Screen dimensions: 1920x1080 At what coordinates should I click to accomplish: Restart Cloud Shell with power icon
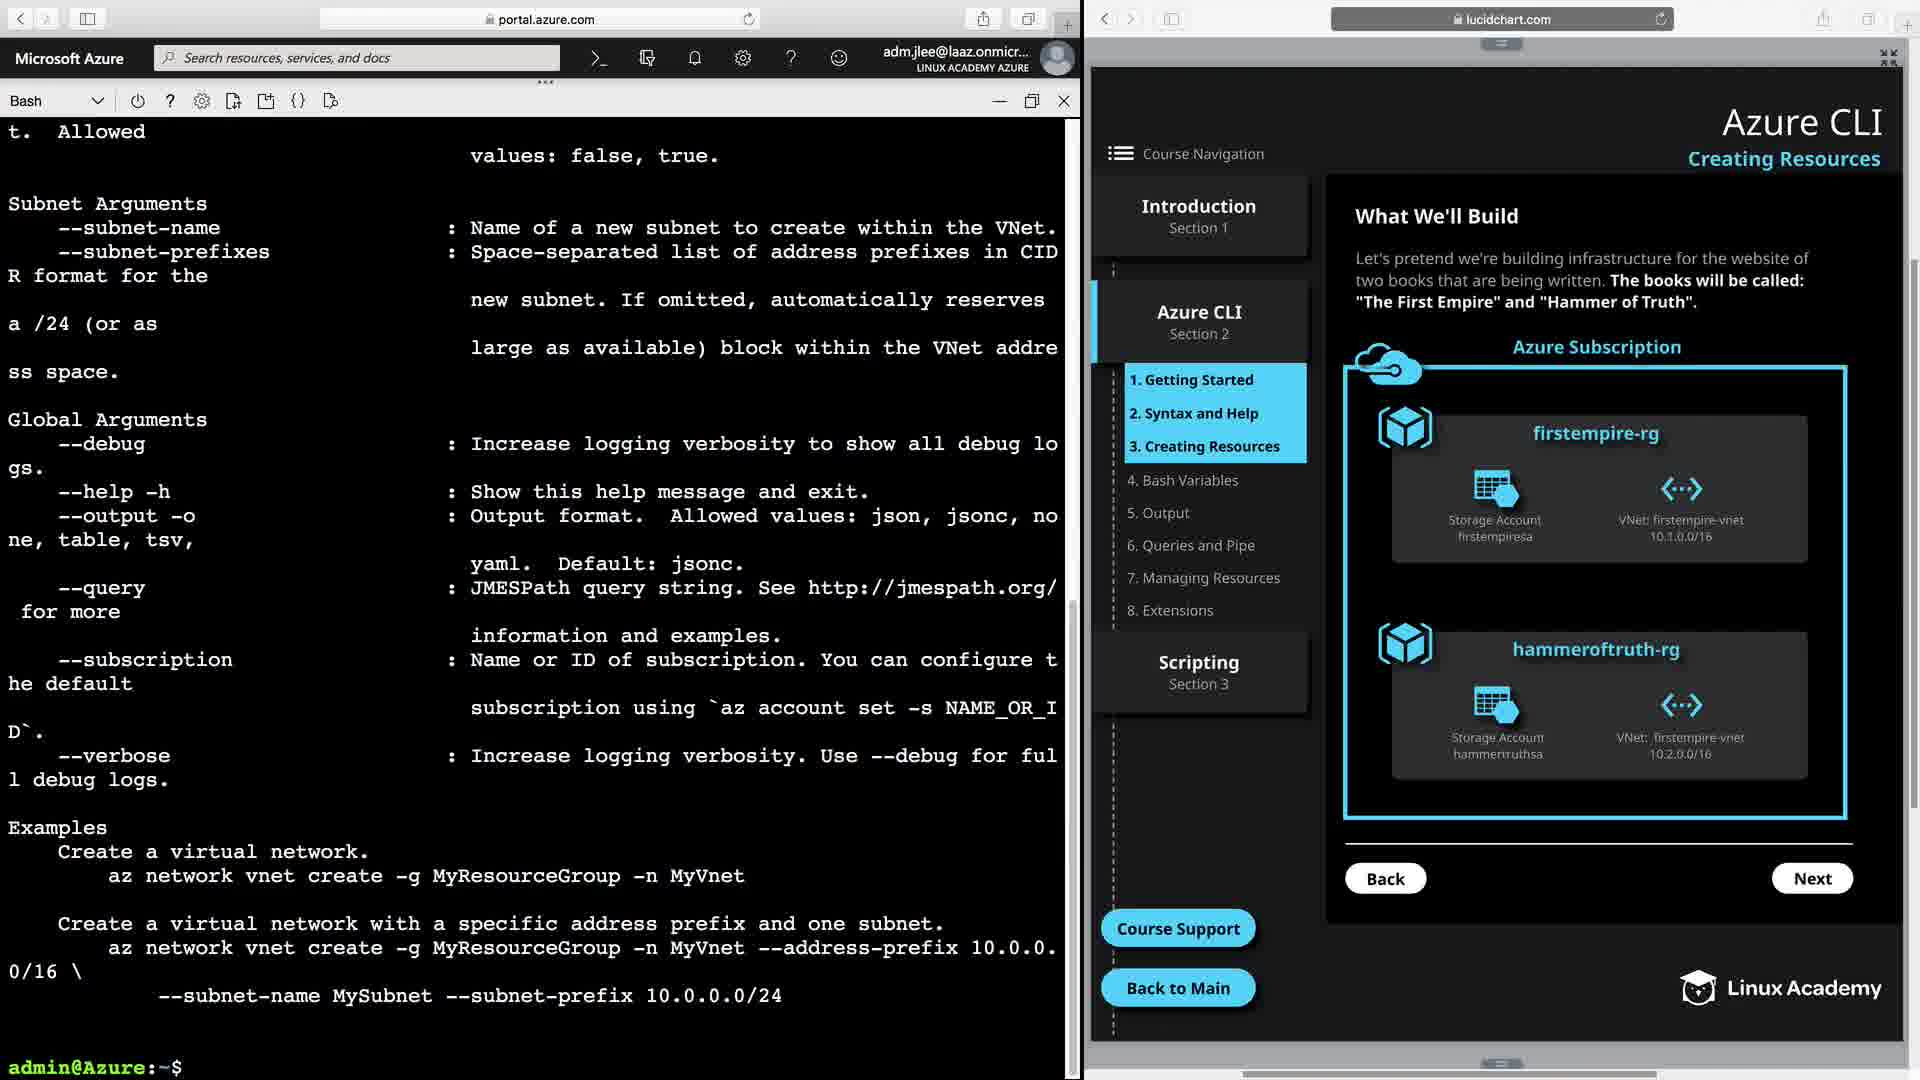click(138, 101)
